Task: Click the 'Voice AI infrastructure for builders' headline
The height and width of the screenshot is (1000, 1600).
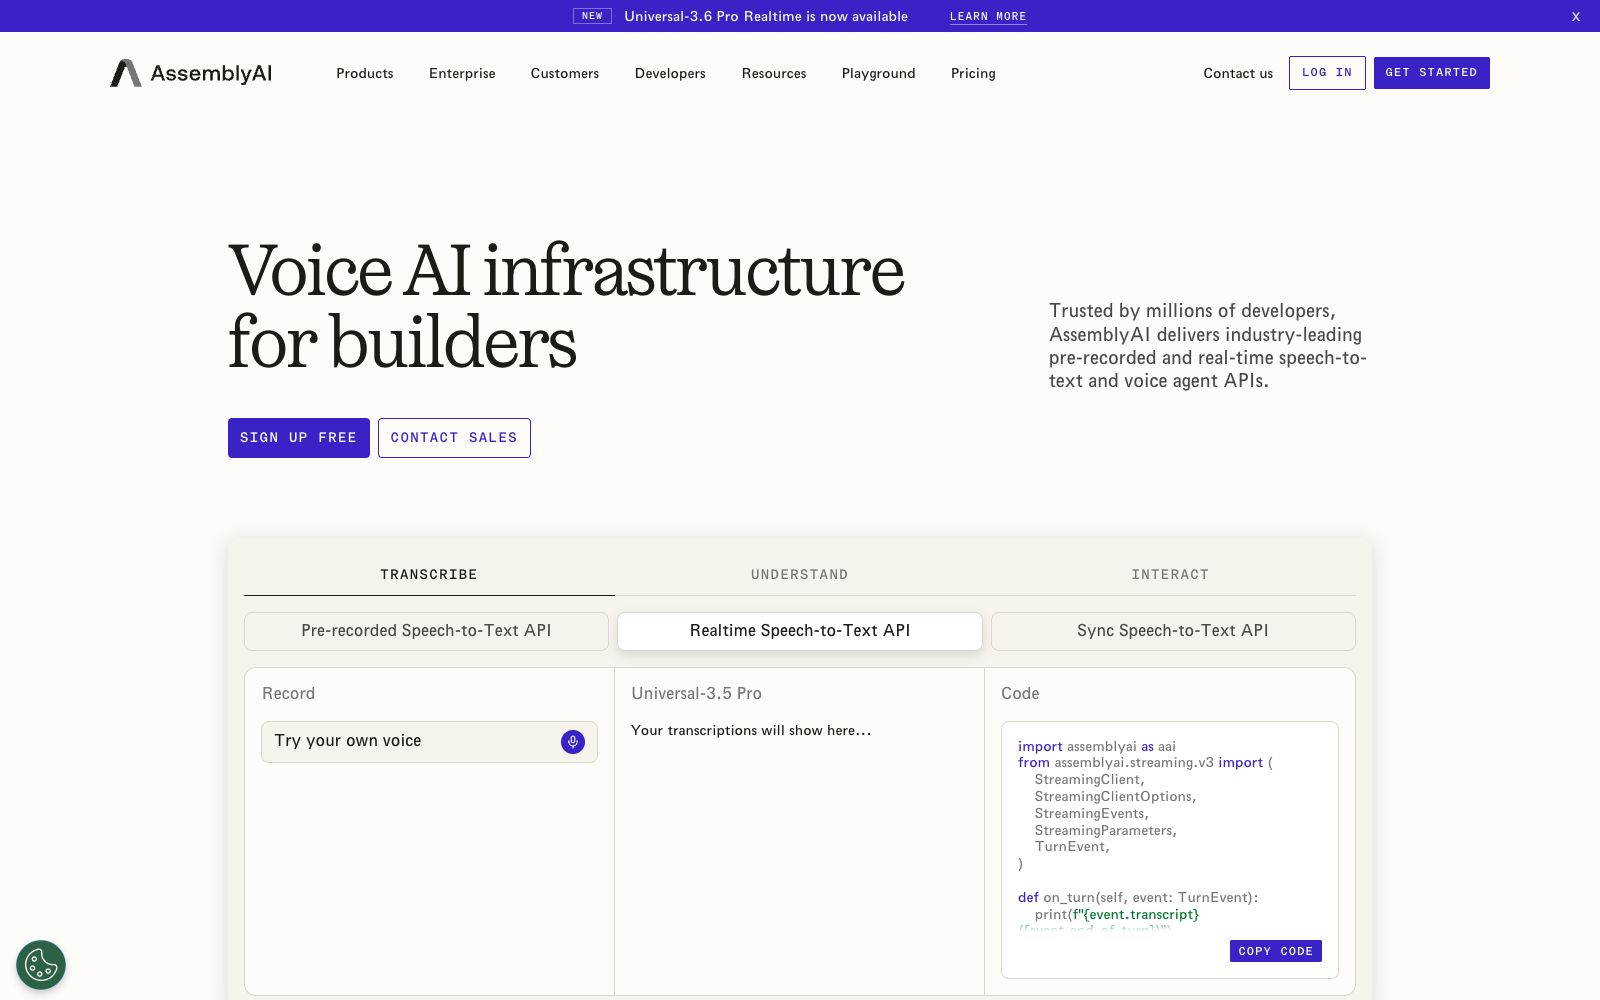Action: click(x=566, y=306)
